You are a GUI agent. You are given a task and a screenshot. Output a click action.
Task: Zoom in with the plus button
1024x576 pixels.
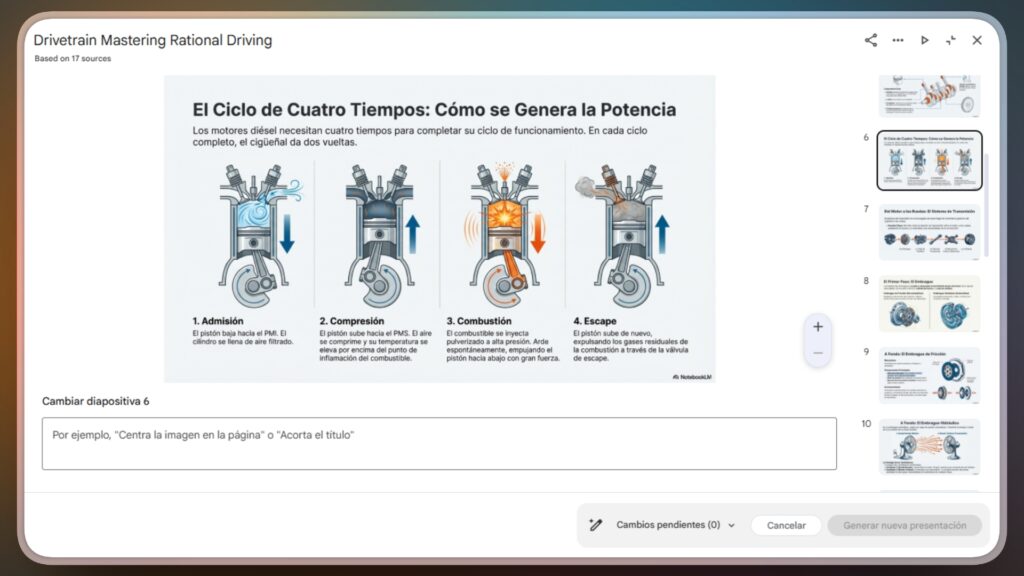pyautogui.click(x=818, y=327)
